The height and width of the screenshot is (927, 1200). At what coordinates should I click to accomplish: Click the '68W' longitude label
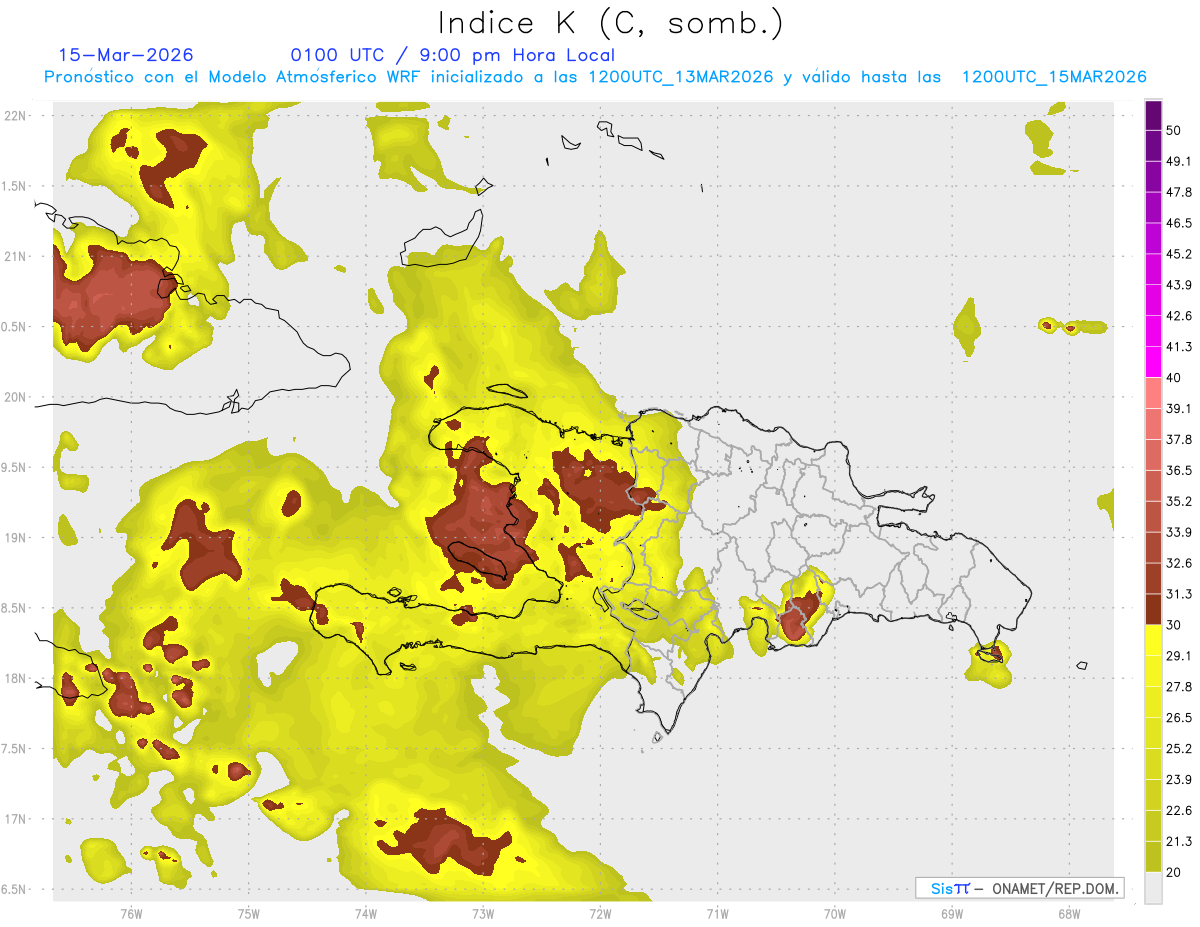(x=1069, y=913)
